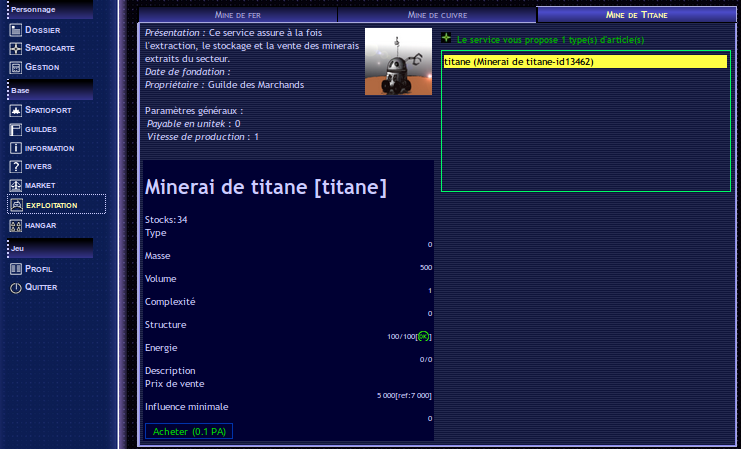741x449 pixels.
Task: Open the Profil icon
Action: pos(15,269)
